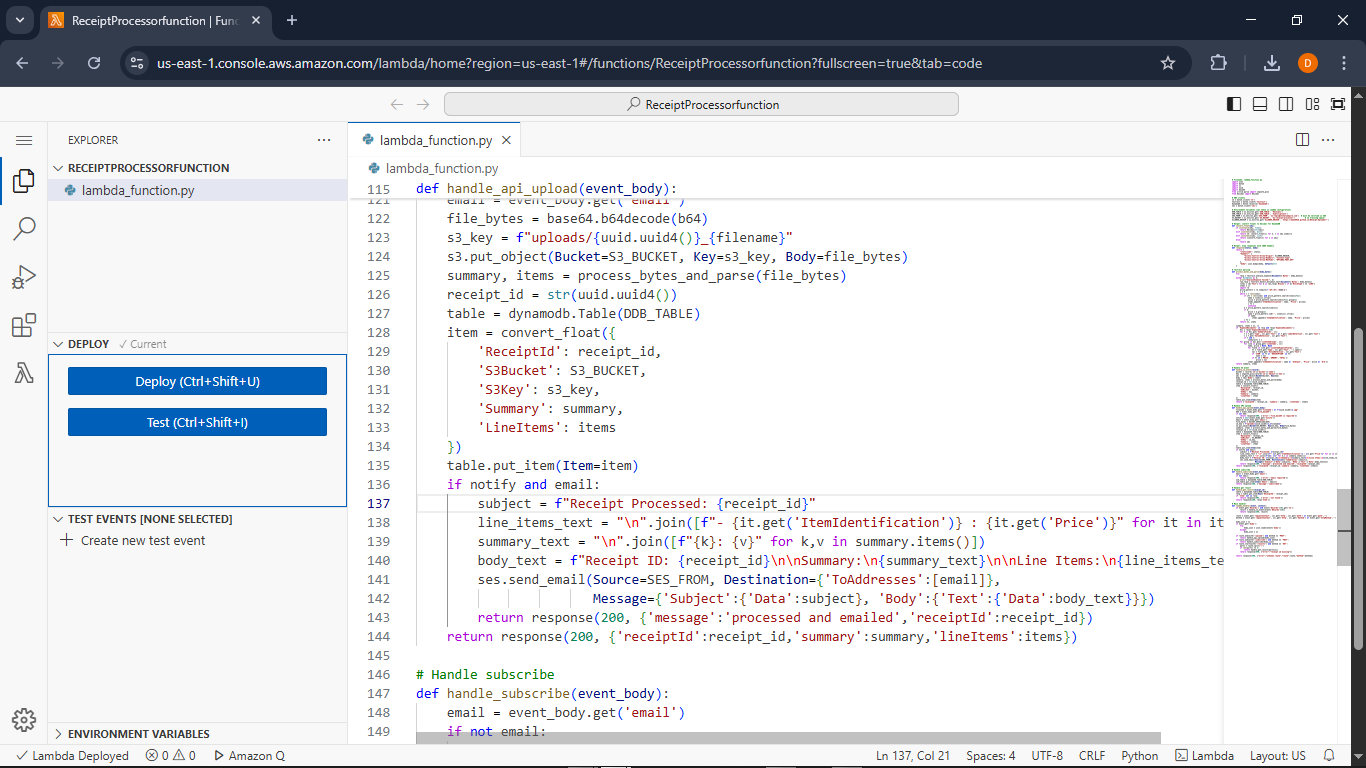Toggle the bottom panel visibility
Viewport: 1366px width, 768px height.
(1259, 103)
